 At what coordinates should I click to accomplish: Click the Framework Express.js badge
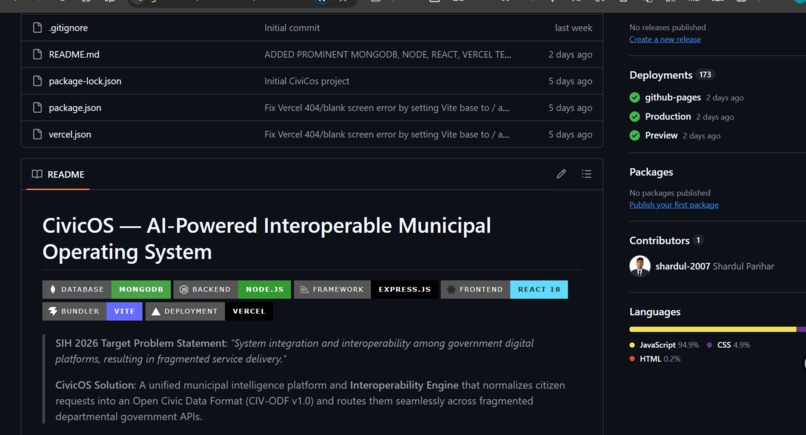click(x=366, y=289)
